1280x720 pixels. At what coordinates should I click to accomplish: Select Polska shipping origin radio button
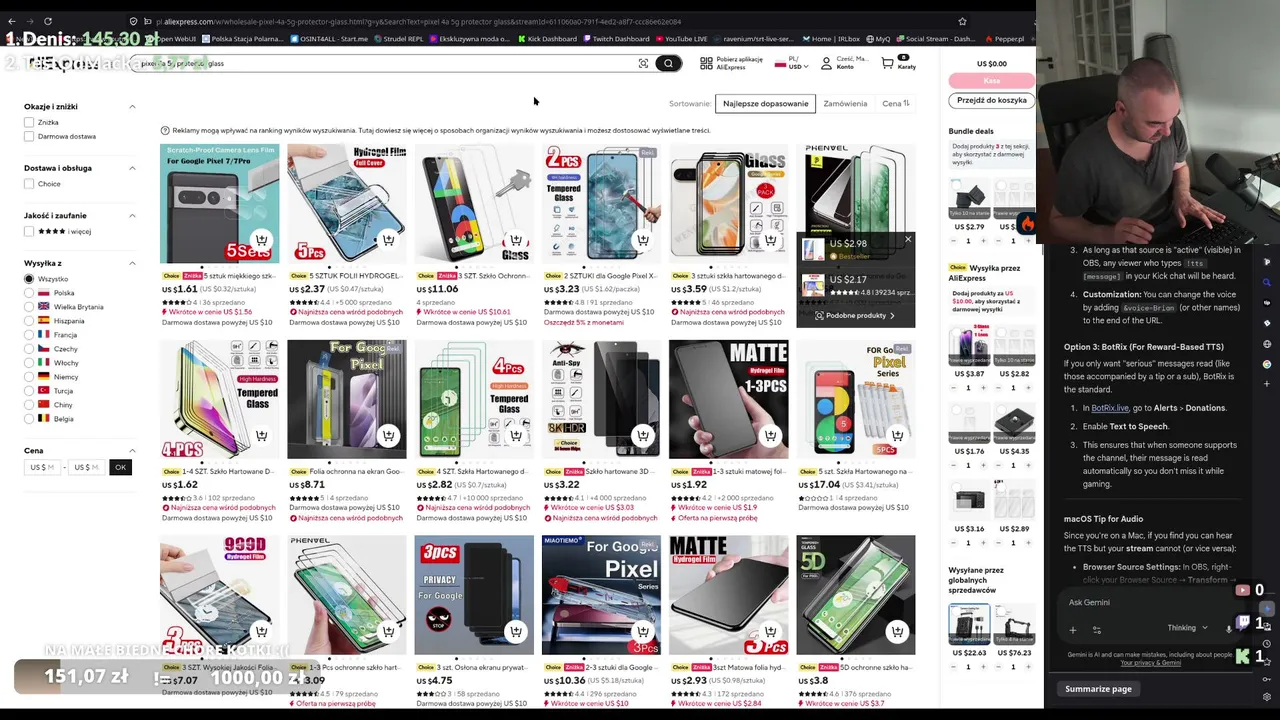pyautogui.click(x=29, y=293)
